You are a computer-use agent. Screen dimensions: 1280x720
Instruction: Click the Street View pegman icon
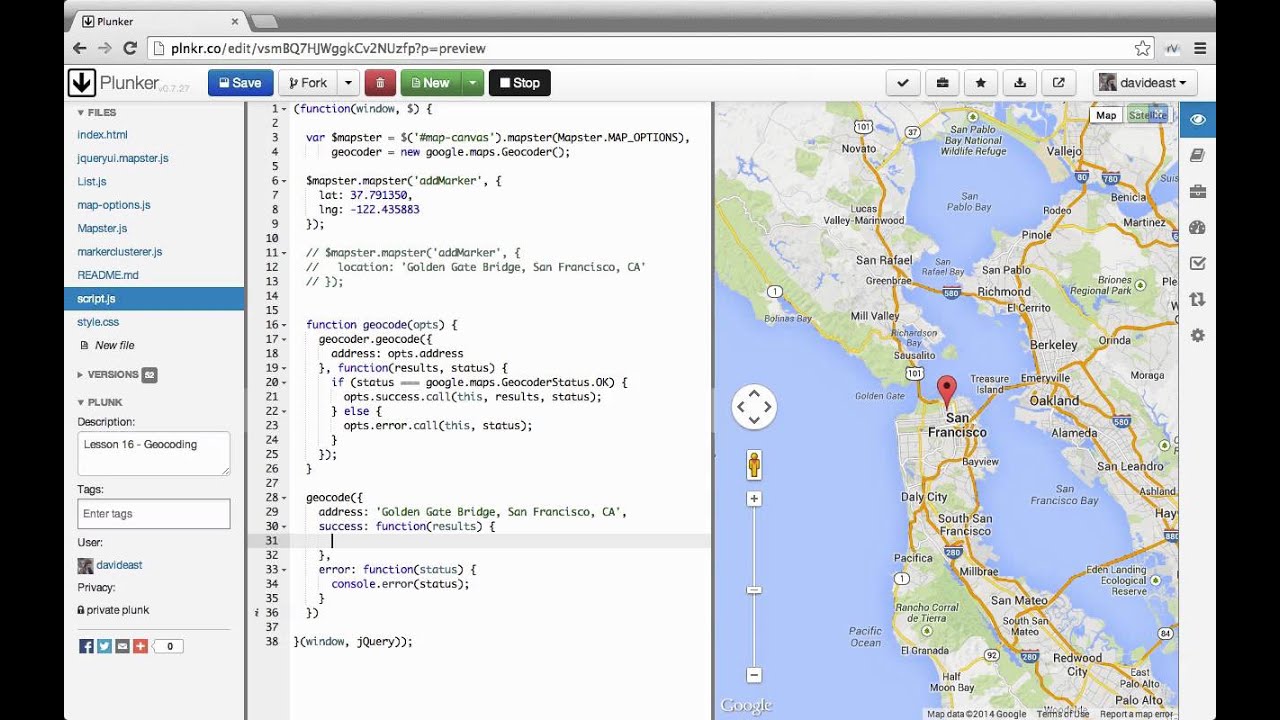coord(754,465)
